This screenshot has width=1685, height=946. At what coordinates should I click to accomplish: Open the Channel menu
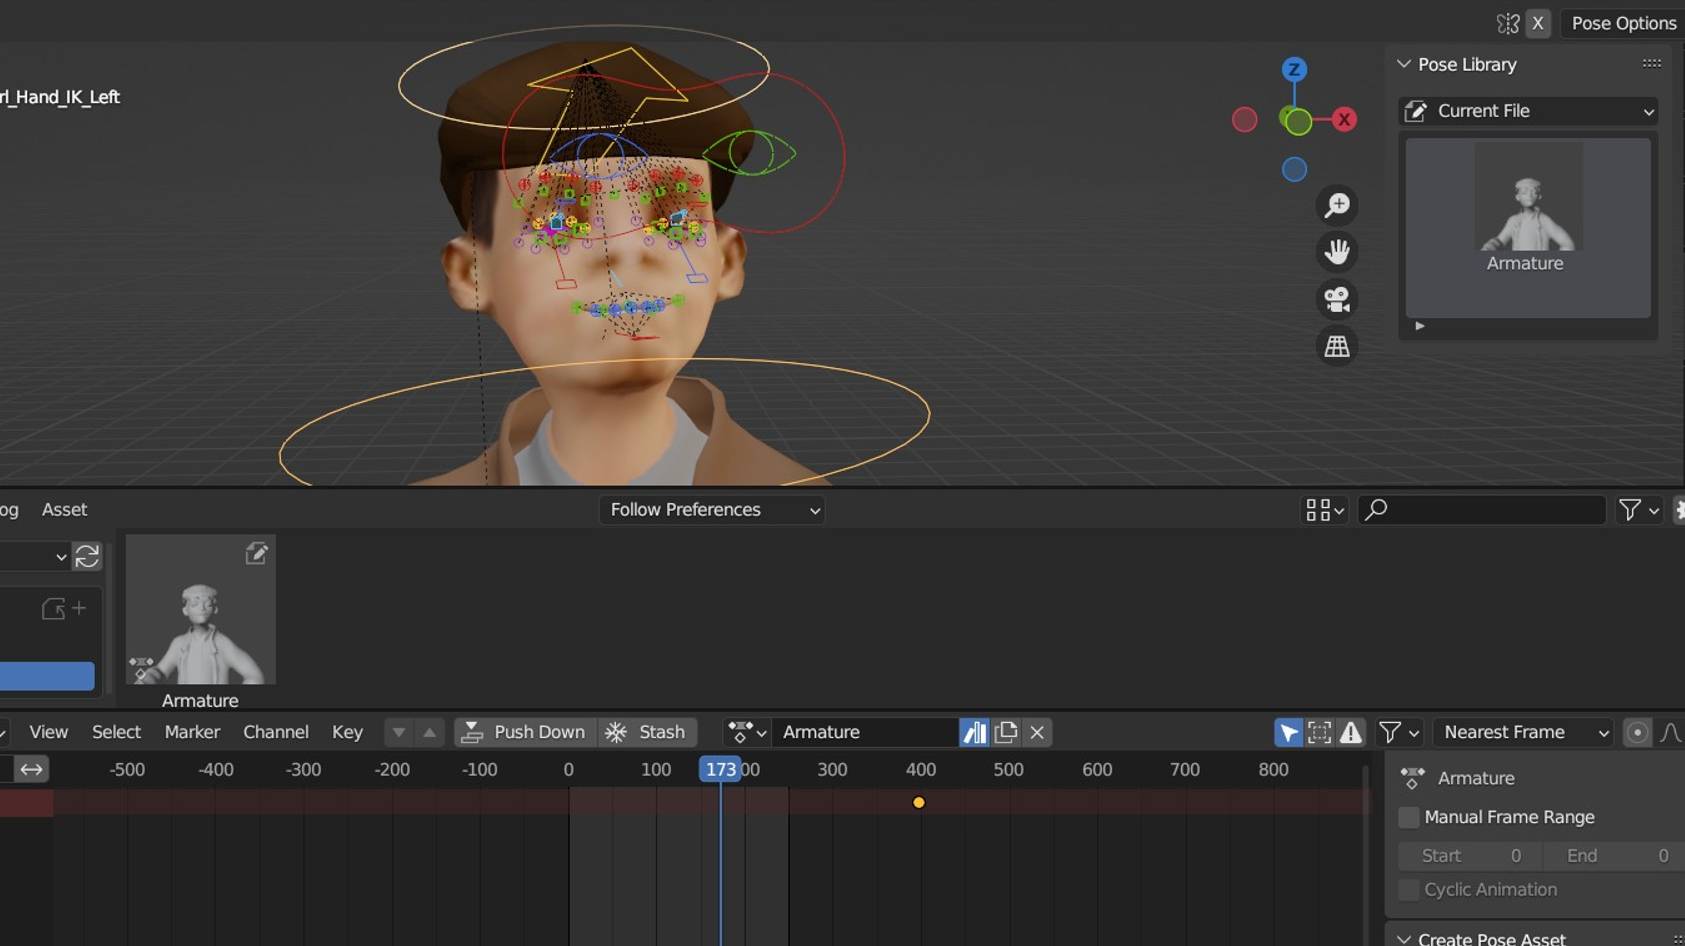coord(275,732)
